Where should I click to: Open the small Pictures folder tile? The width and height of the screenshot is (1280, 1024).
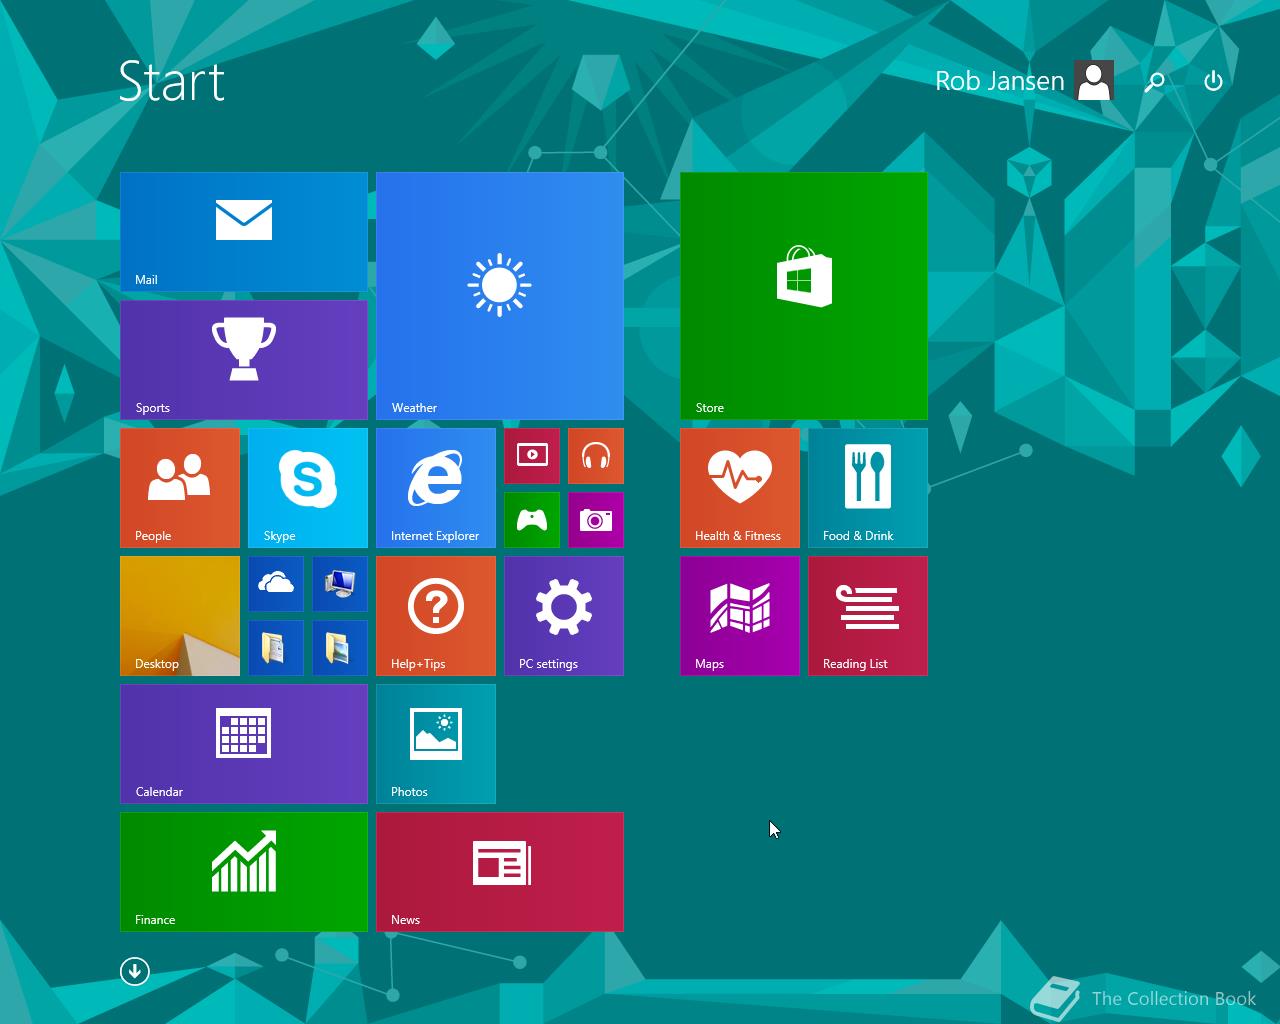pos(340,648)
